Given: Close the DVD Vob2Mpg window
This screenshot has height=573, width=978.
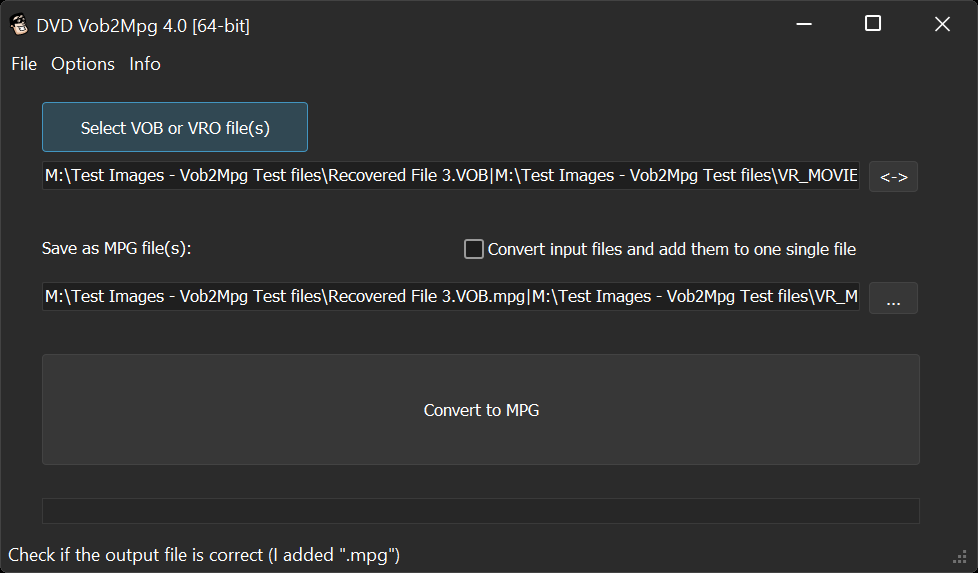Looking at the screenshot, I should pos(942,25).
